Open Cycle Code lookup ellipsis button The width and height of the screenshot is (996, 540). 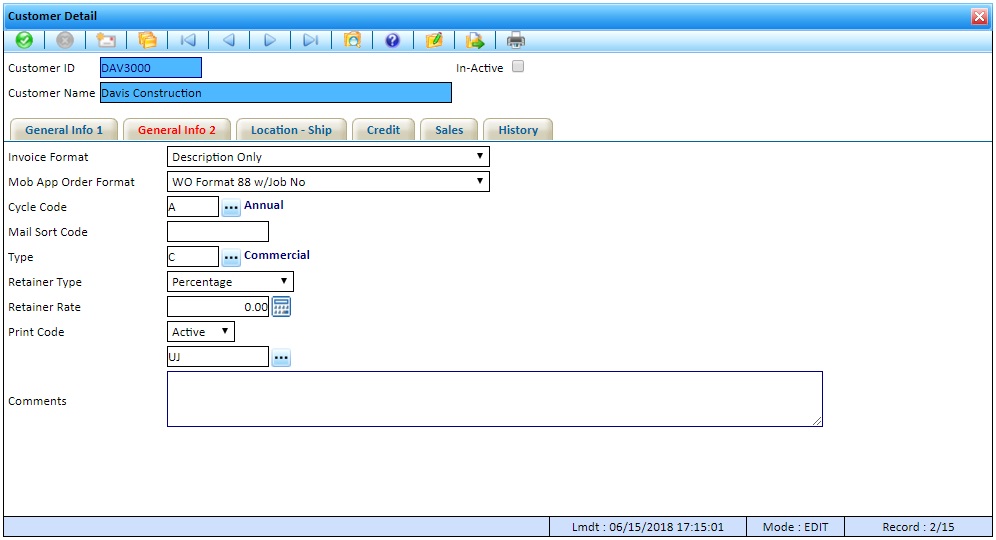point(231,207)
